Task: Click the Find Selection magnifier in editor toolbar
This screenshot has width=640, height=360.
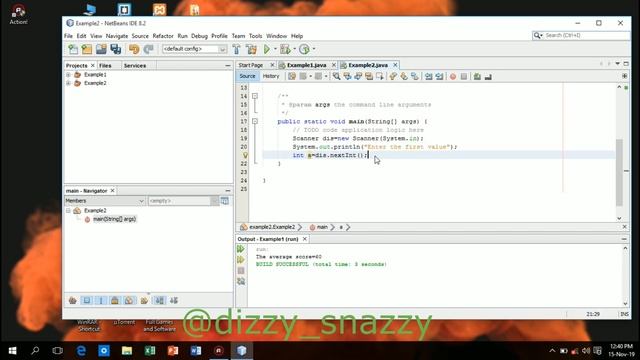Action: pos(336,76)
